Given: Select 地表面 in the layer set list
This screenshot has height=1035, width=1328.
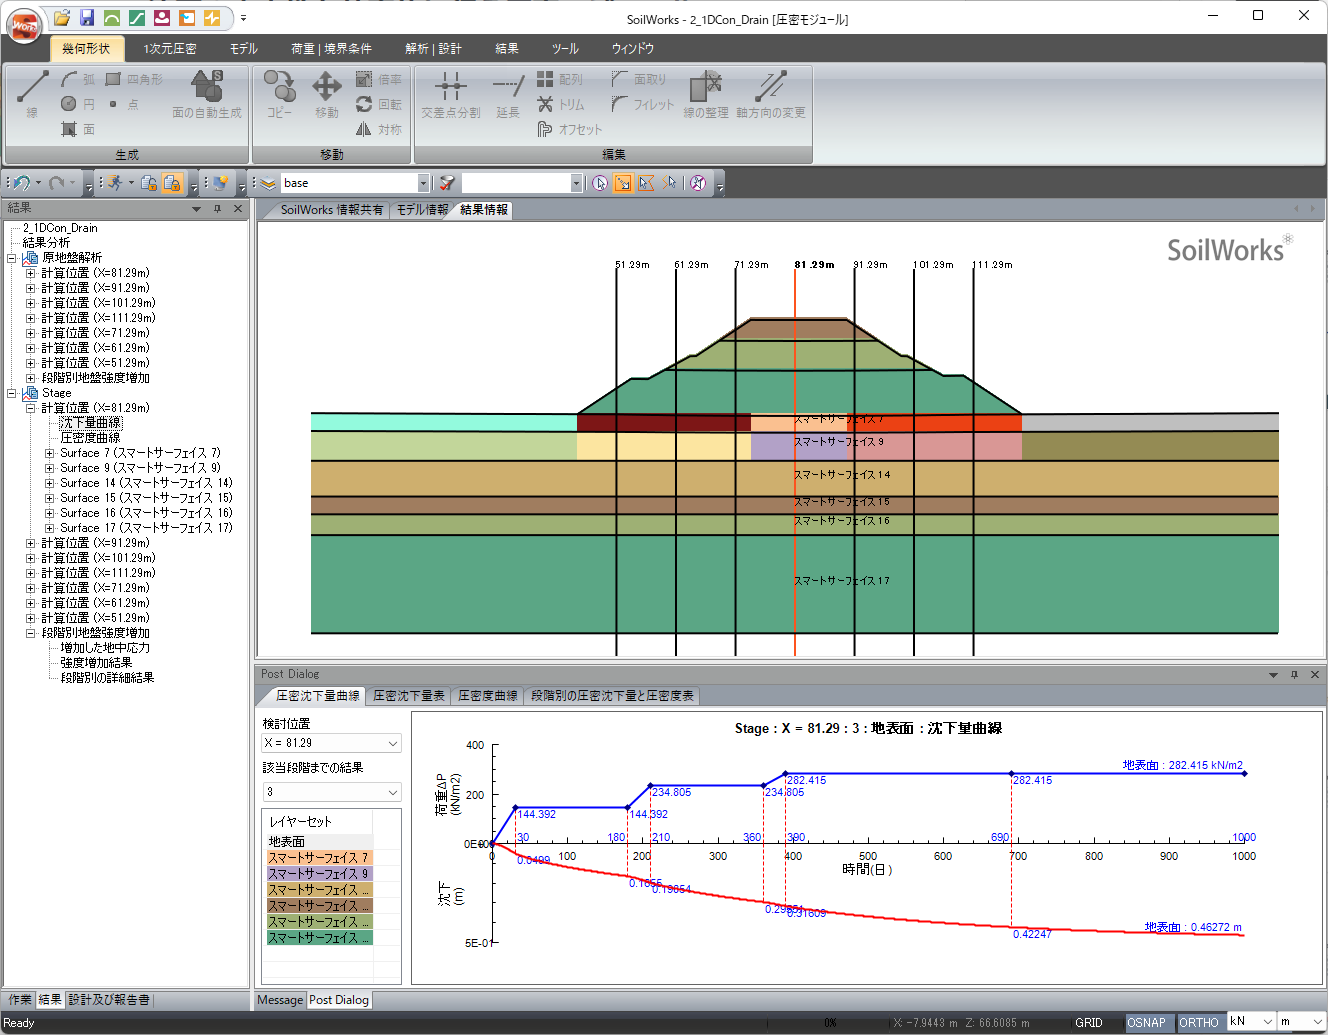Looking at the screenshot, I should click(319, 842).
